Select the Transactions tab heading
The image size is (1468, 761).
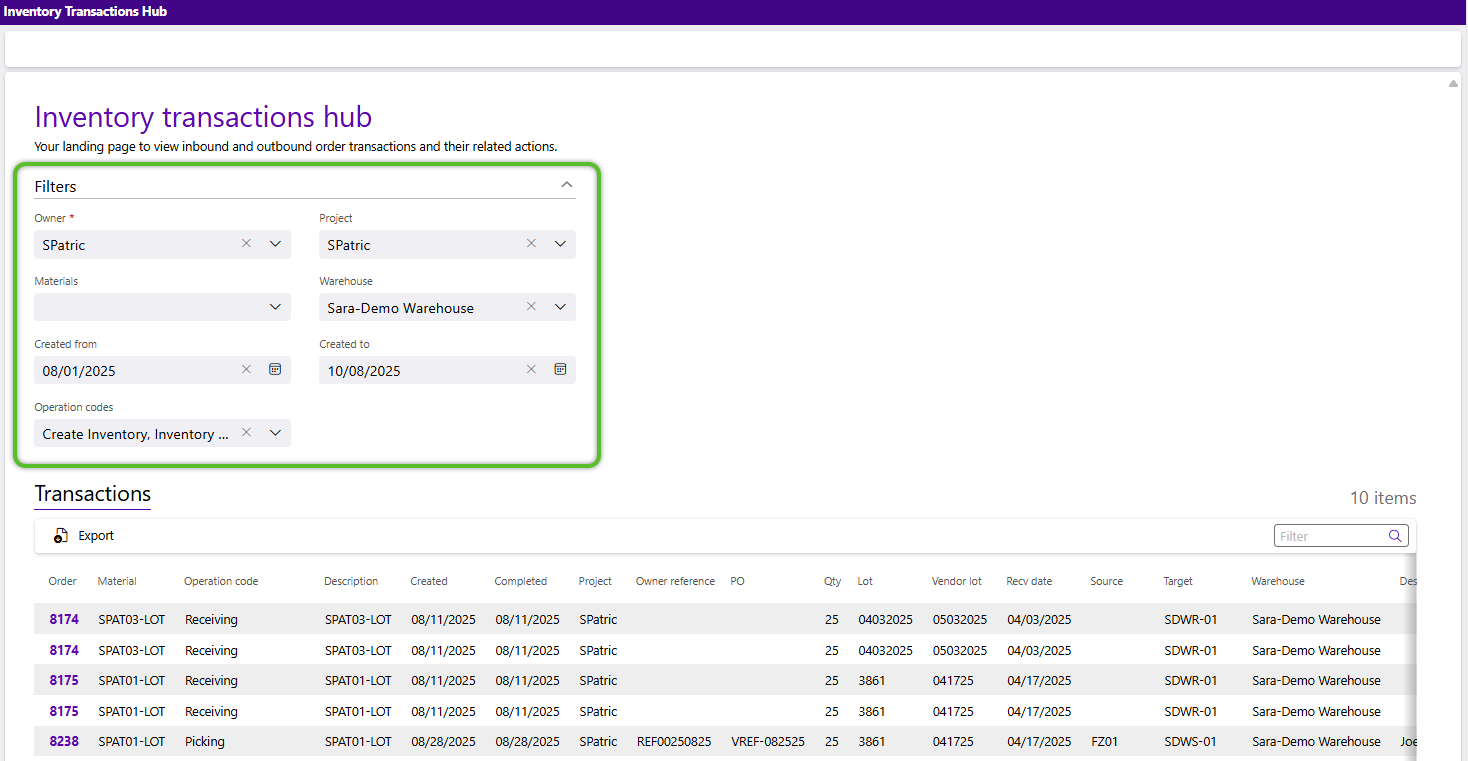coord(92,494)
